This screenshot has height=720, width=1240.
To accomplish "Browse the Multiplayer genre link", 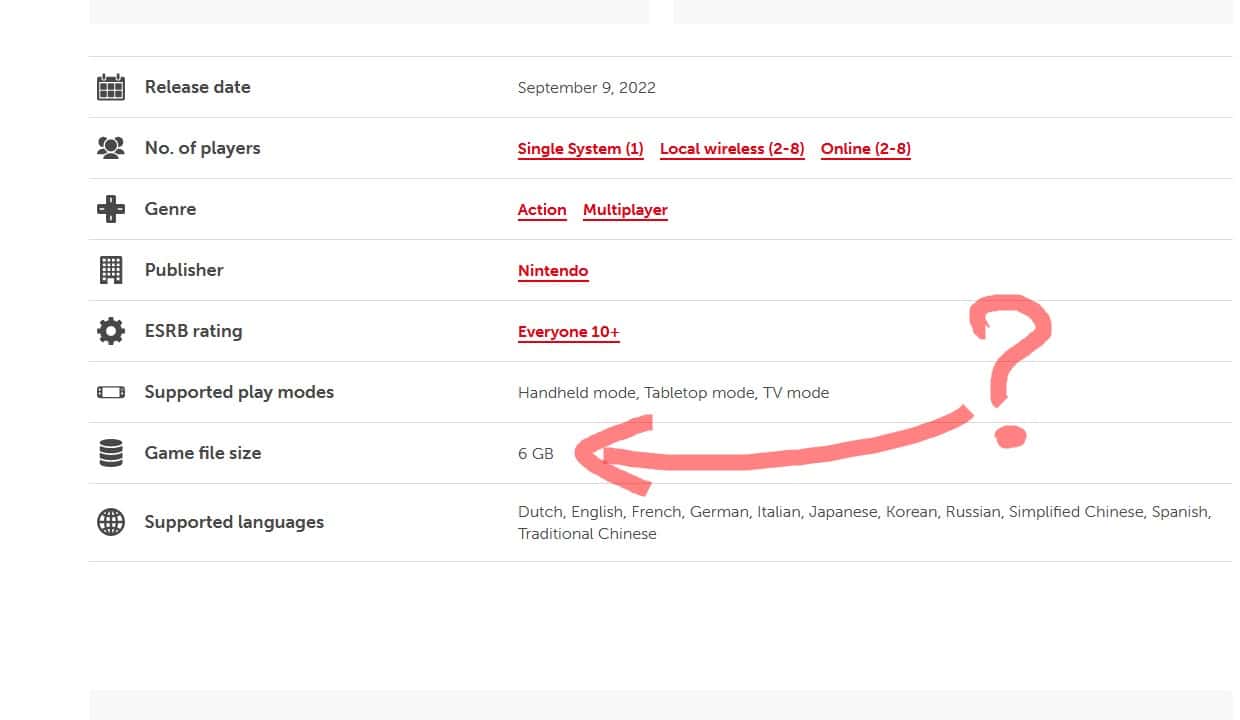I will point(625,210).
